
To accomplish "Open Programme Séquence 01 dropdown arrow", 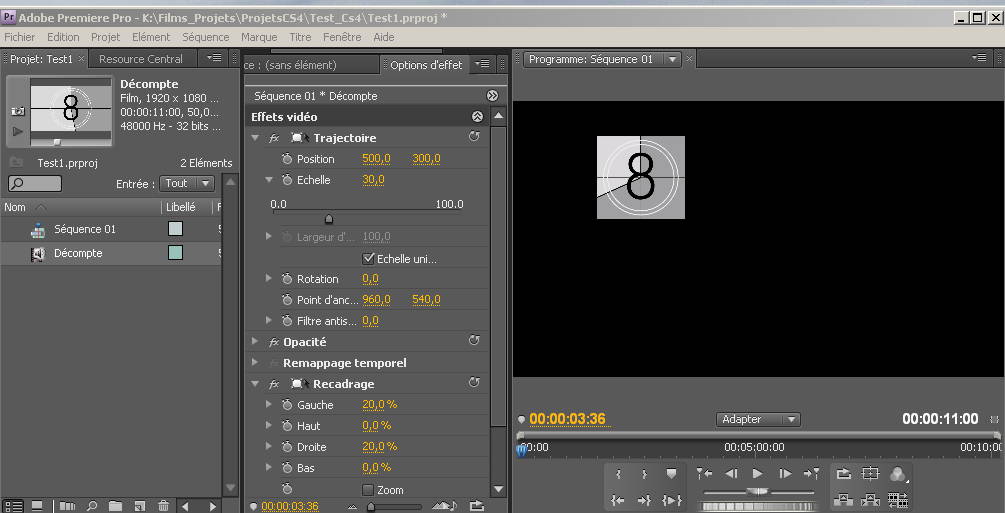I will (x=672, y=59).
